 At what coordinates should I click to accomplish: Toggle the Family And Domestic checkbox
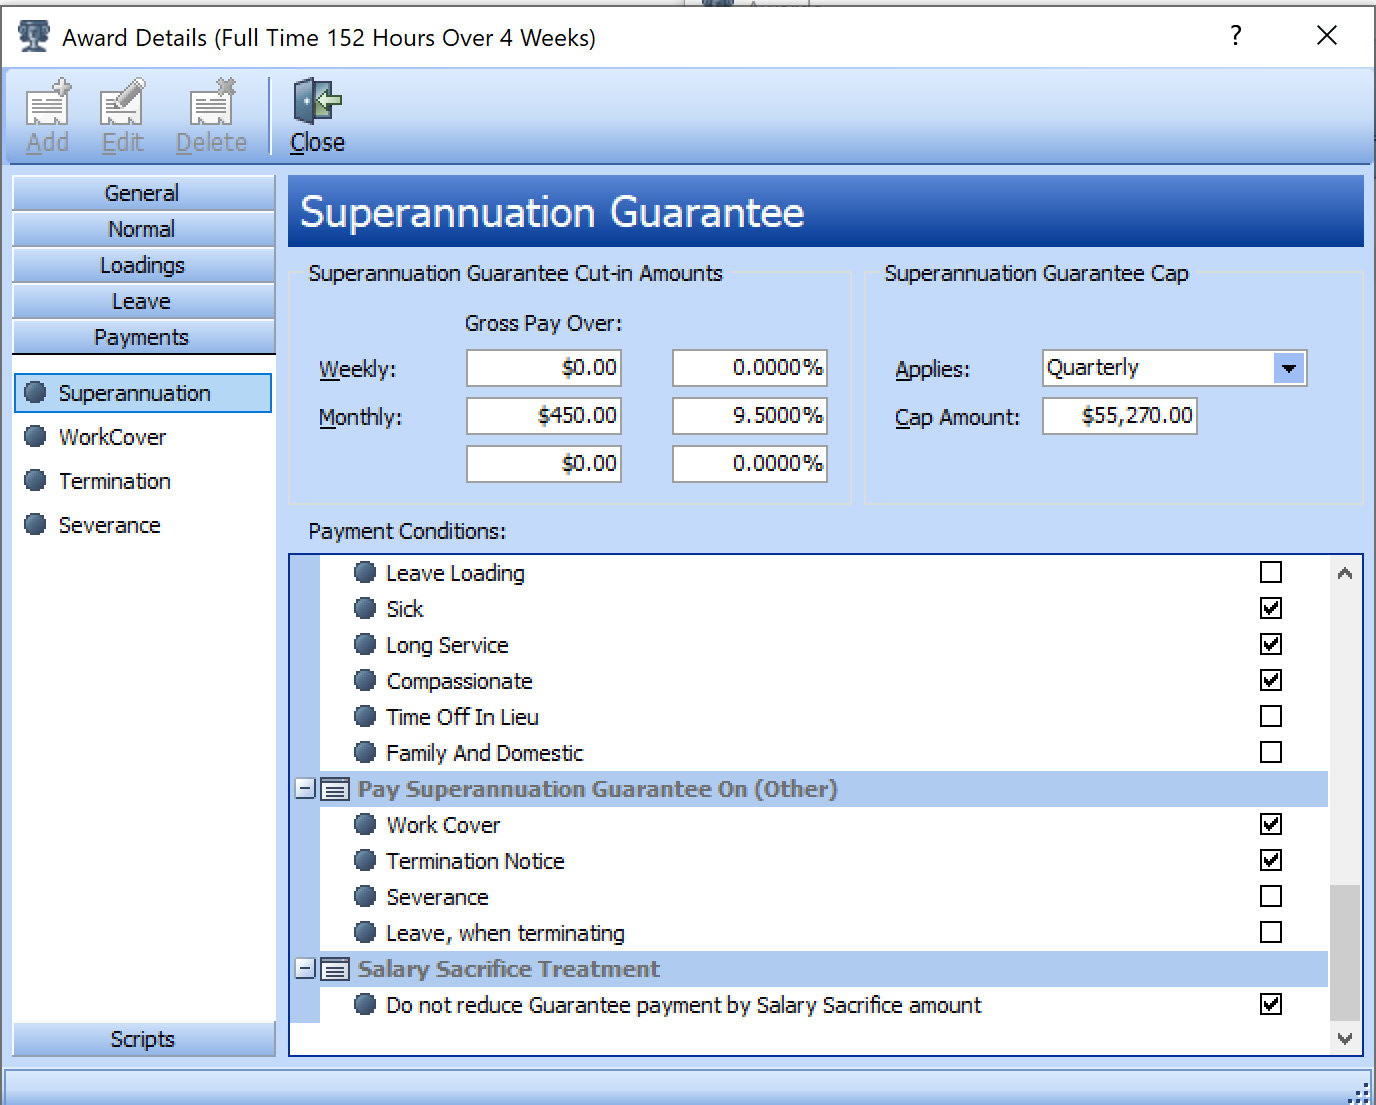pos(1271,752)
